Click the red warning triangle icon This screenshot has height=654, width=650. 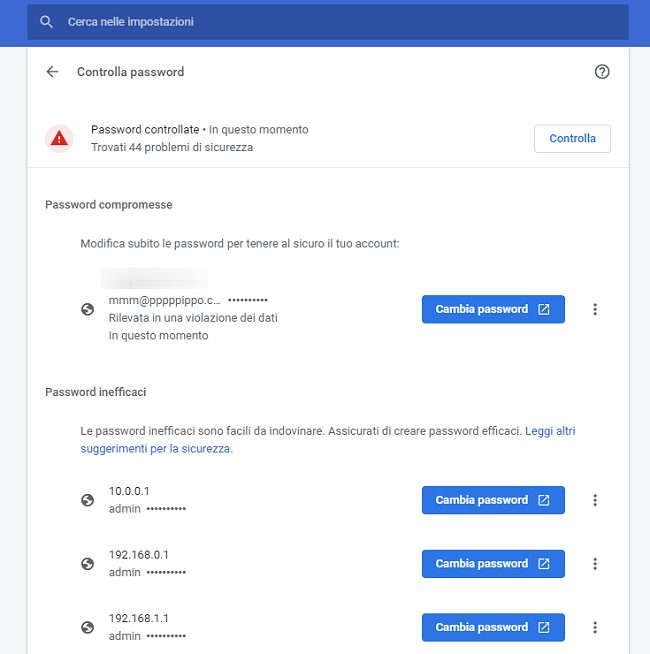[x=60, y=138]
